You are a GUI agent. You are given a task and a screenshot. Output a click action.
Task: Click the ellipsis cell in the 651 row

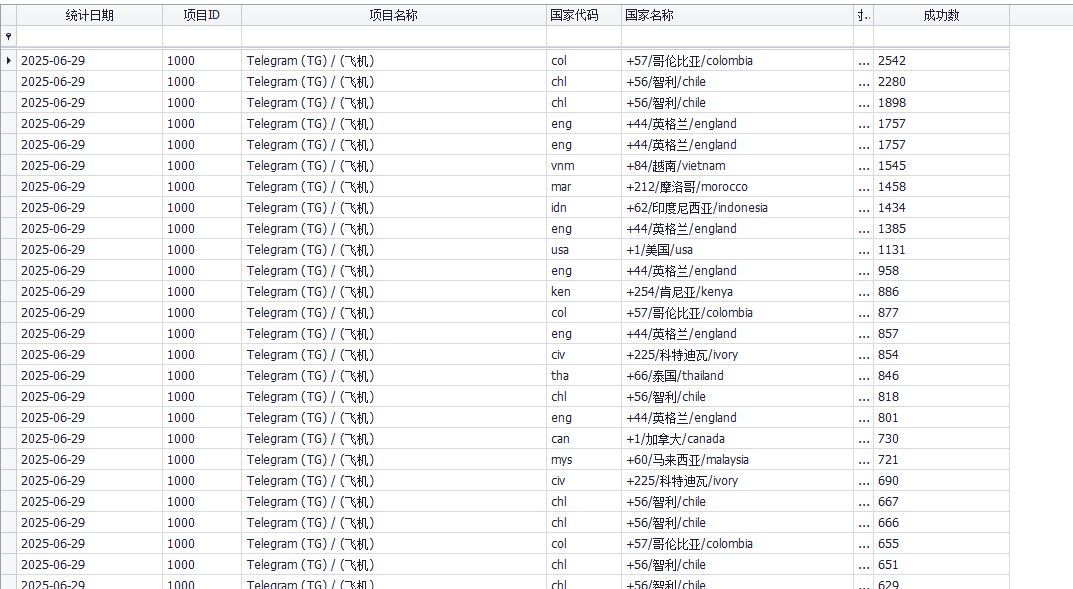(x=864, y=564)
